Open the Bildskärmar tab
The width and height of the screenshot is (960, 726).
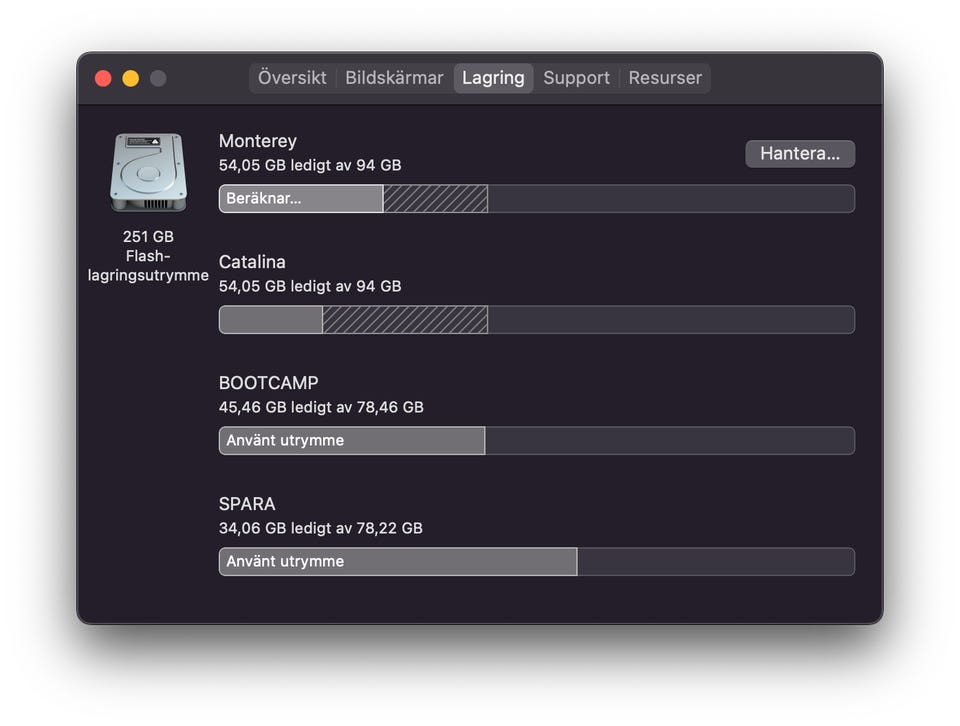click(x=394, y=78)
